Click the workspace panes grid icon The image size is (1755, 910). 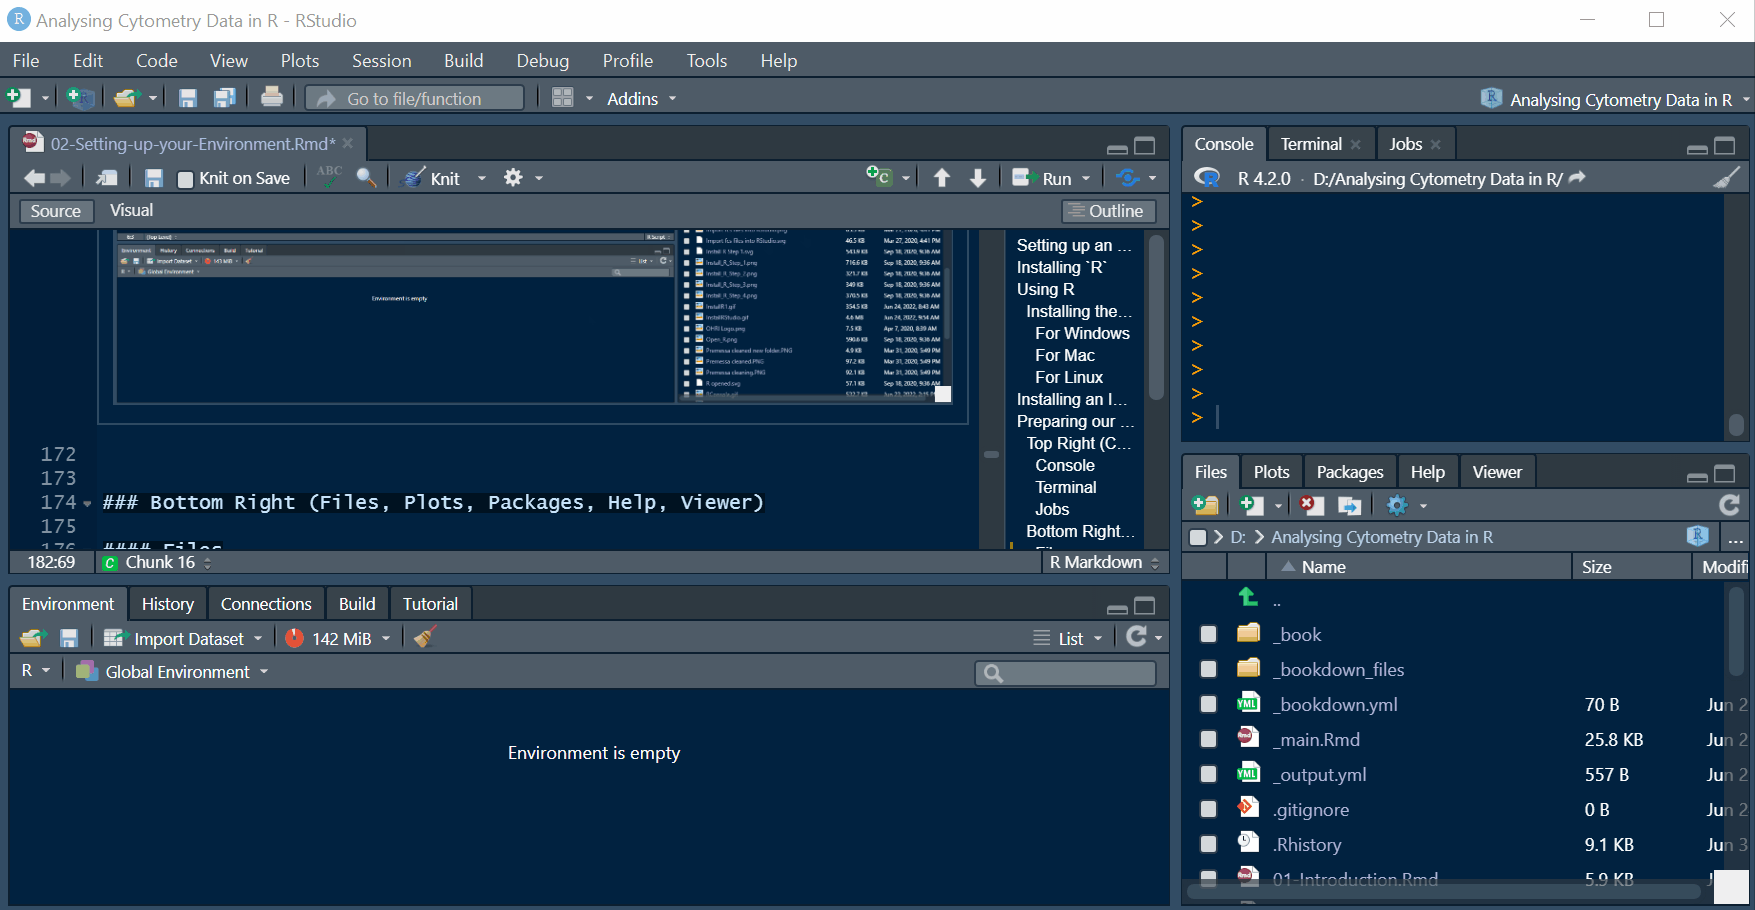[x=563, y=98]
